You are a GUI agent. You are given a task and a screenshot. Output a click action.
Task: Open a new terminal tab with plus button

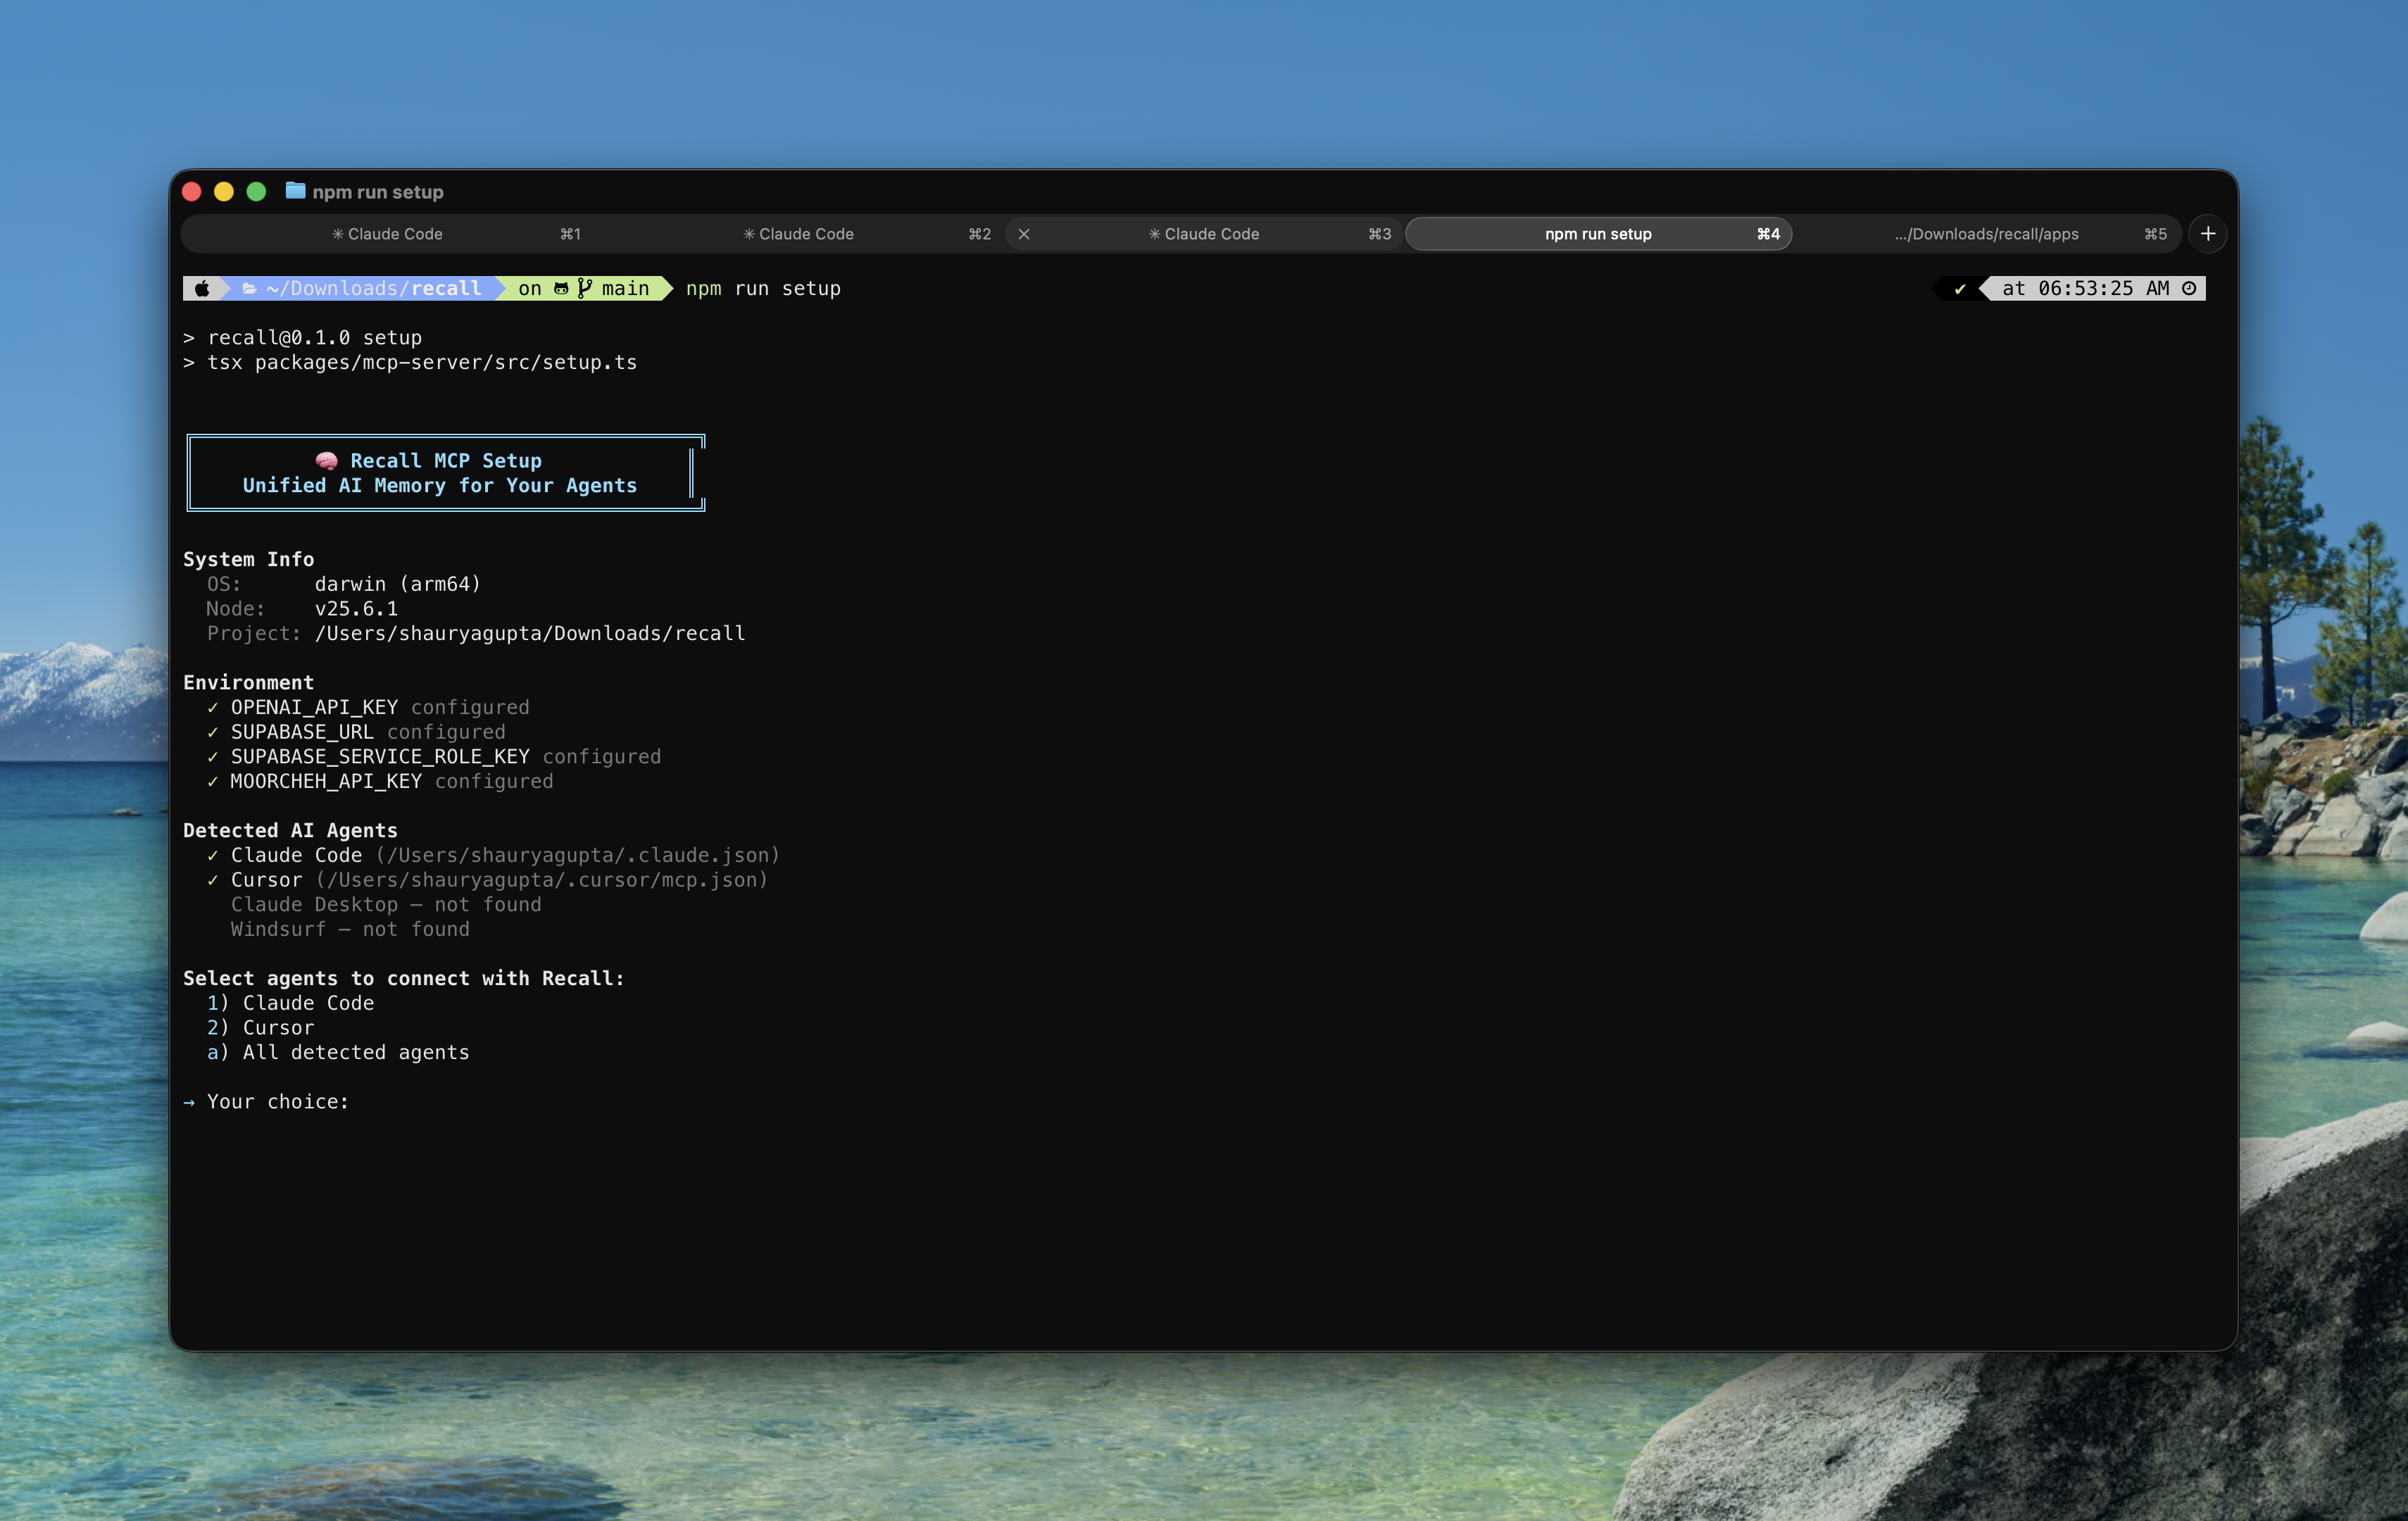point(2208,234)
